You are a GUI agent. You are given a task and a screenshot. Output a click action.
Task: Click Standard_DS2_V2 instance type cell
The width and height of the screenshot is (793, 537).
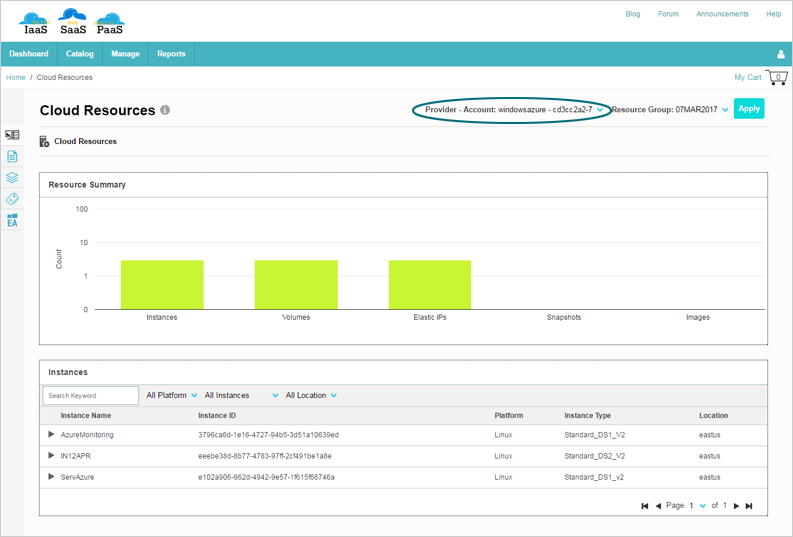click(x=595, y=456)
